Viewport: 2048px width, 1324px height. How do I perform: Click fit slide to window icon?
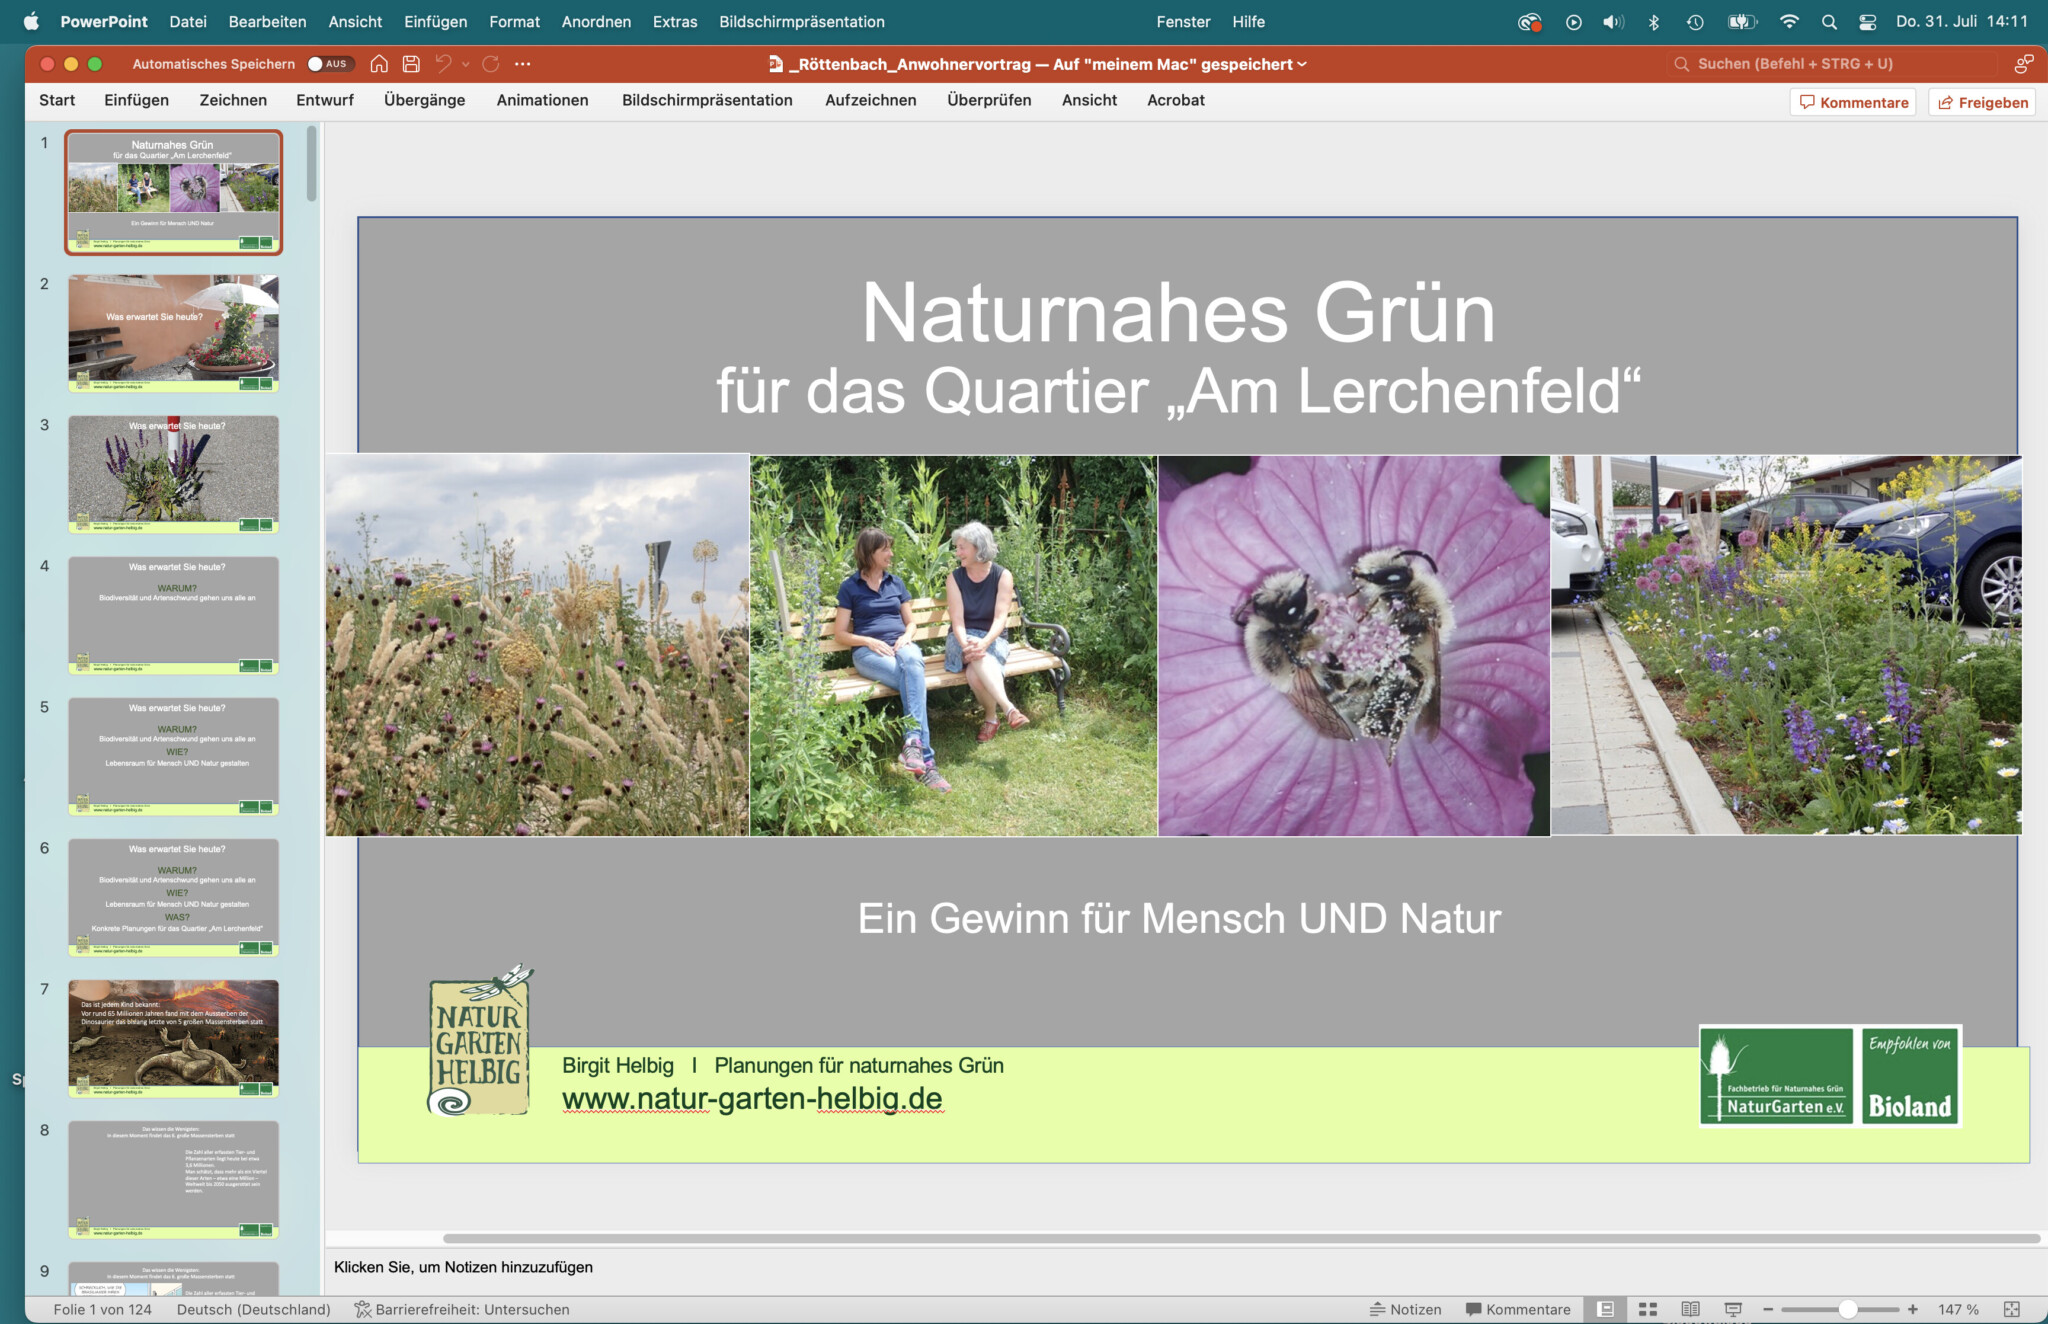click(x=2012, y=1309)
